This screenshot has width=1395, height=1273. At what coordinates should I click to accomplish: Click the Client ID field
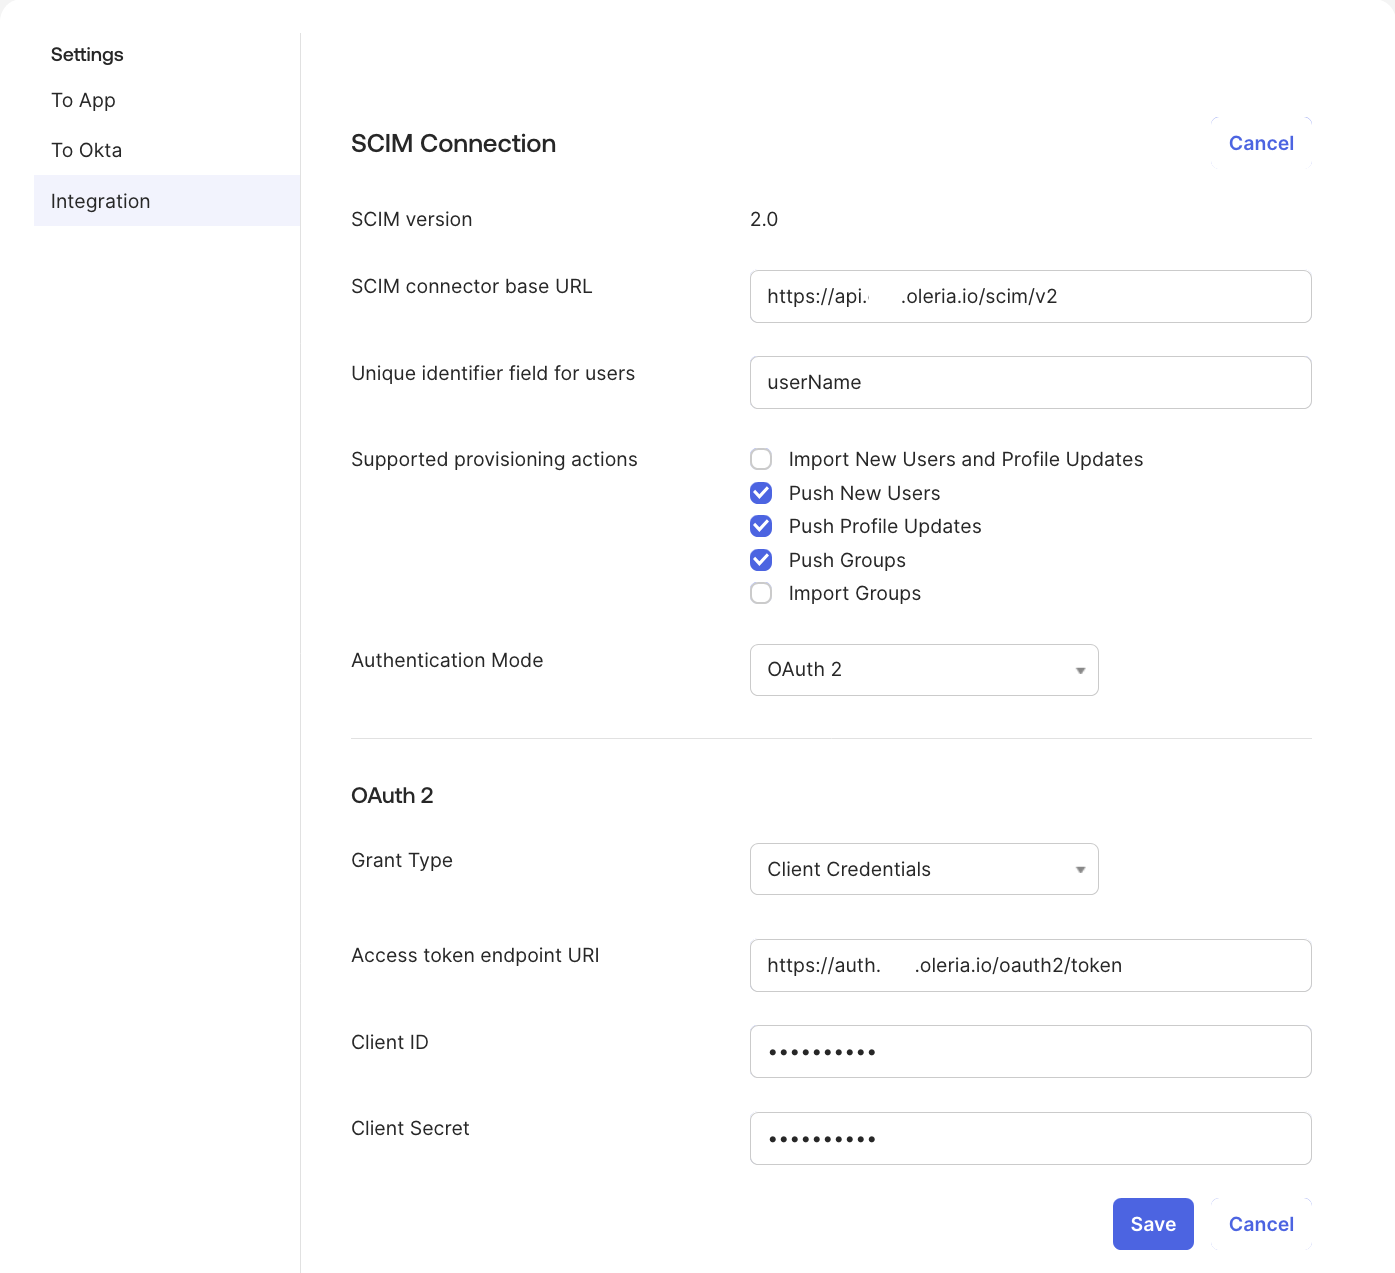click(x=1030, y=1051)
